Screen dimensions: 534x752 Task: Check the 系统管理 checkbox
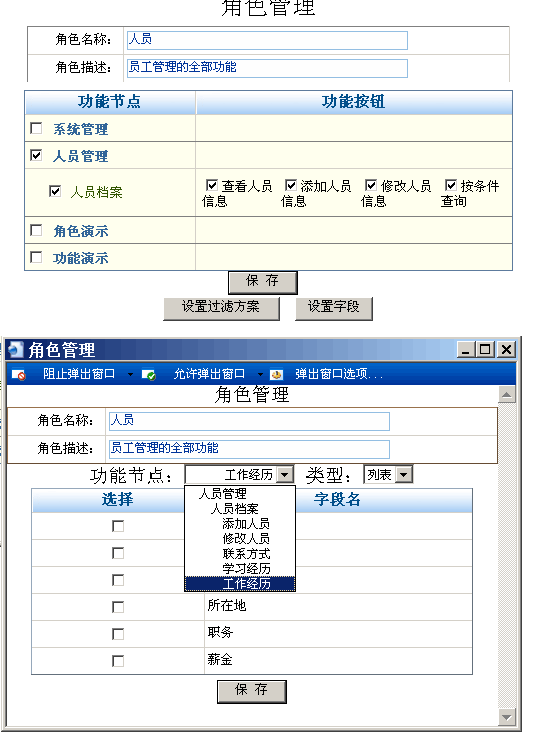(36, 128)
